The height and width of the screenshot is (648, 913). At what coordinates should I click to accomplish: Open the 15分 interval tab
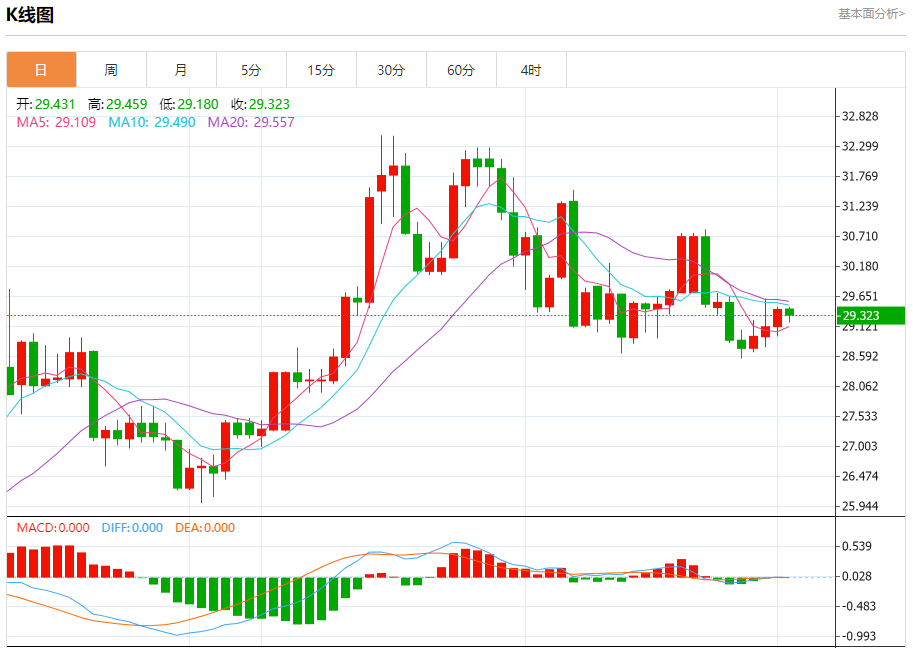tap(321, 70)
